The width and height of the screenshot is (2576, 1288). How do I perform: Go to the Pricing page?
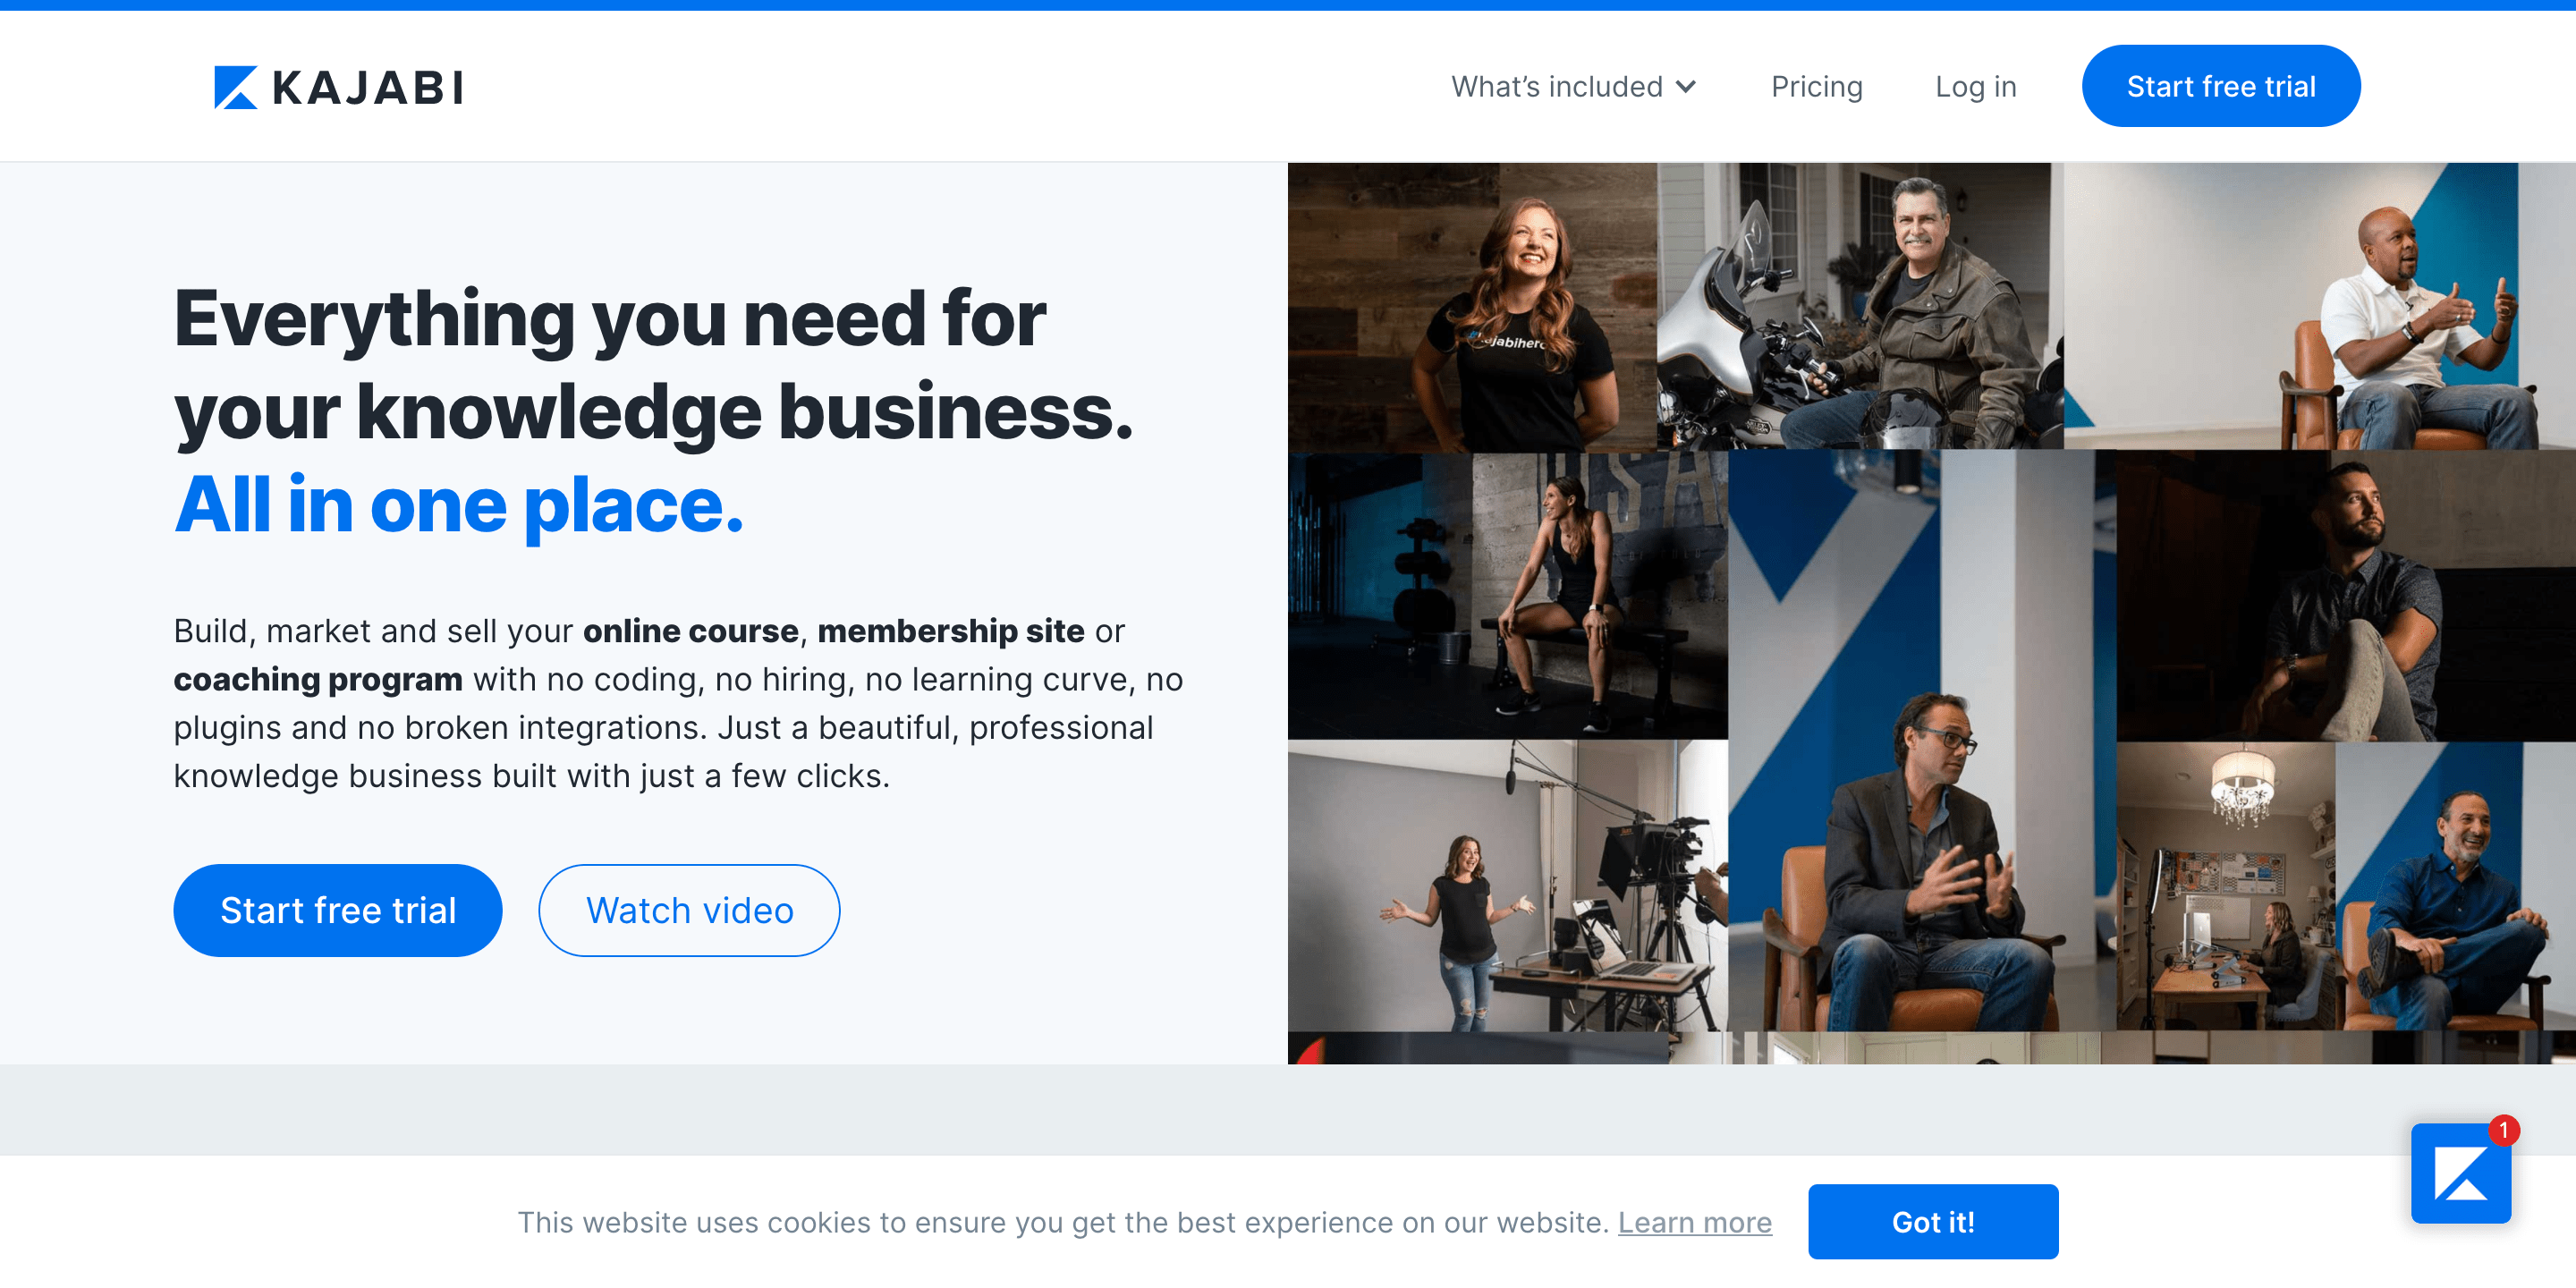point(1816,87)
